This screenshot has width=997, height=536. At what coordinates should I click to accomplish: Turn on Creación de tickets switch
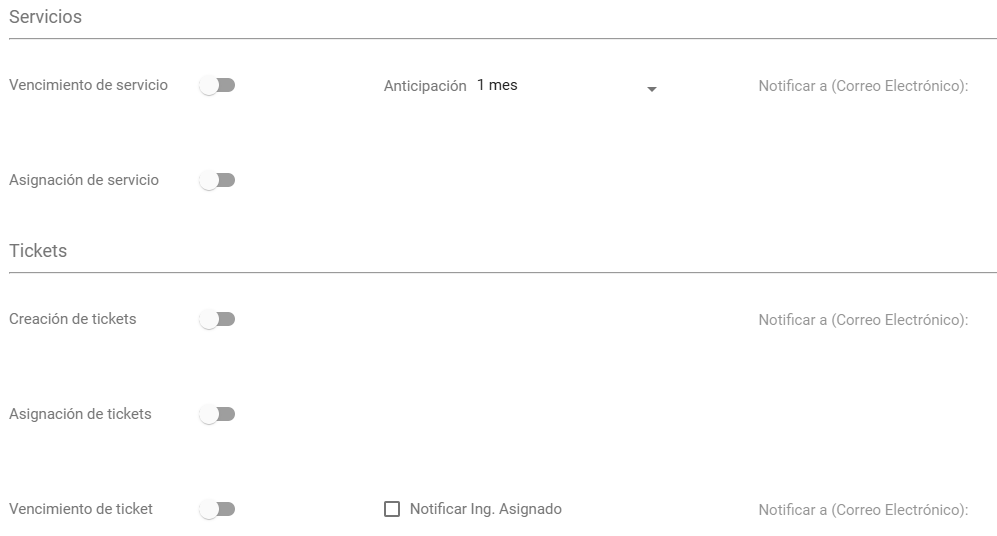click(217, 320)
